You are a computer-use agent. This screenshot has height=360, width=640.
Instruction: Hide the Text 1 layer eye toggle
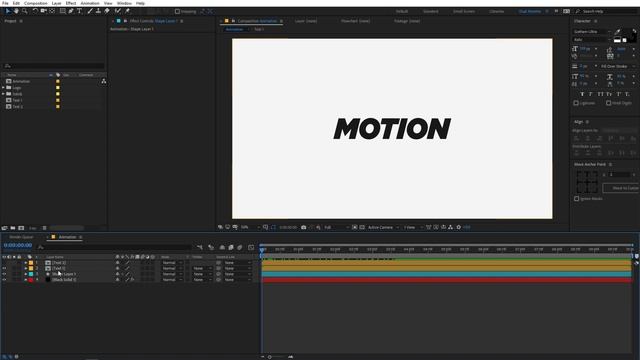coord(4,269)
